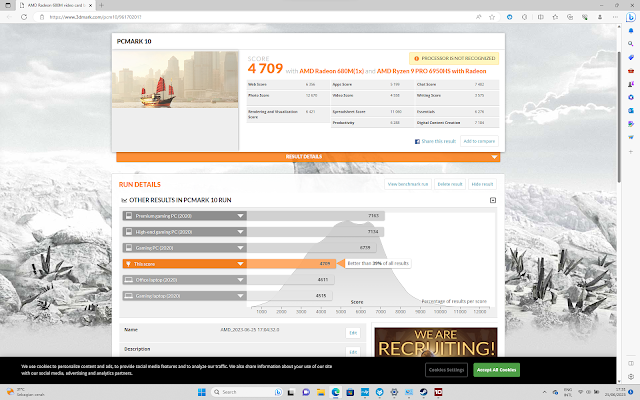Open the Games chess icon in sidebar
640x400 pixels.
[631, 84]
